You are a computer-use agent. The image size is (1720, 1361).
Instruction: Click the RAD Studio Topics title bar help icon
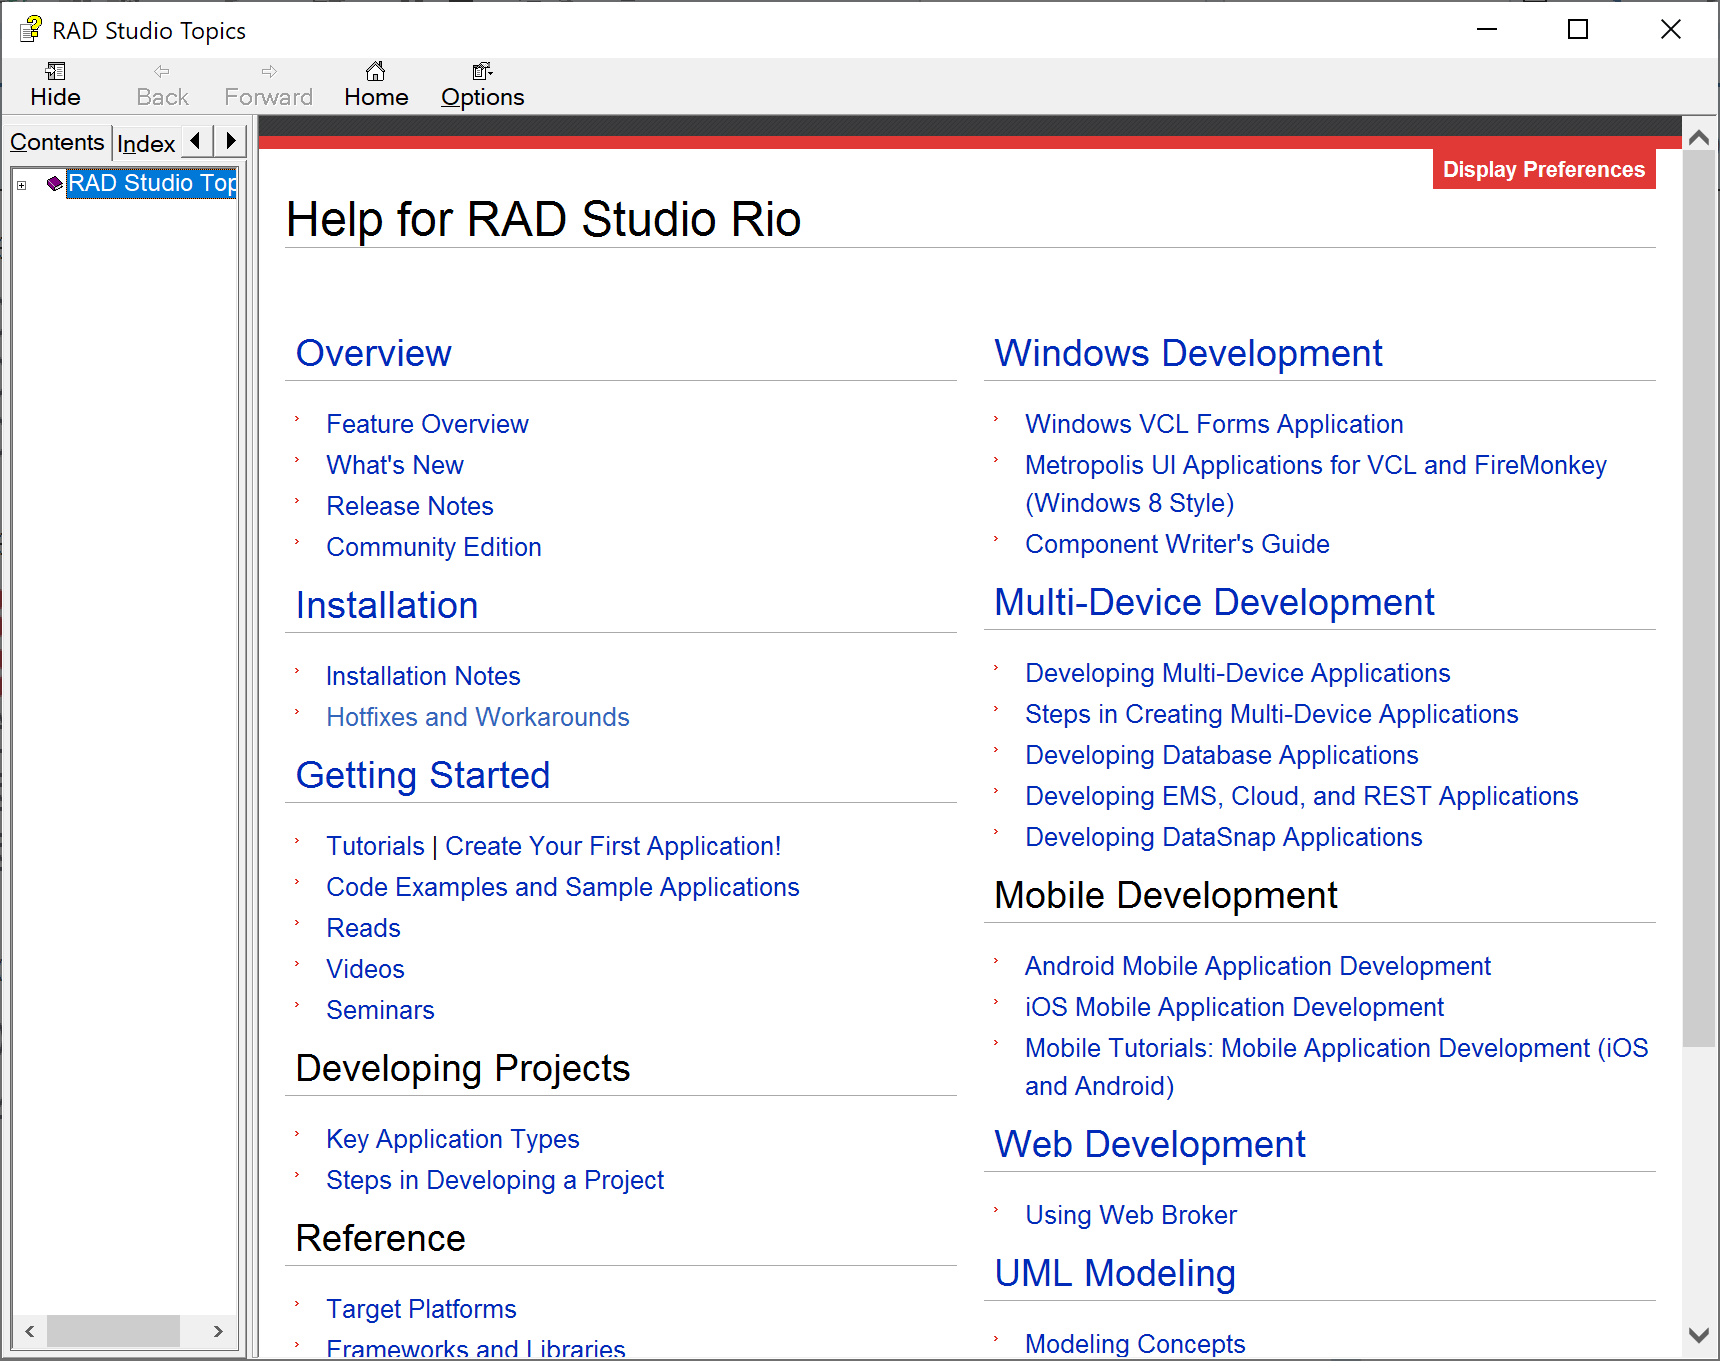(x=31, y=30)
